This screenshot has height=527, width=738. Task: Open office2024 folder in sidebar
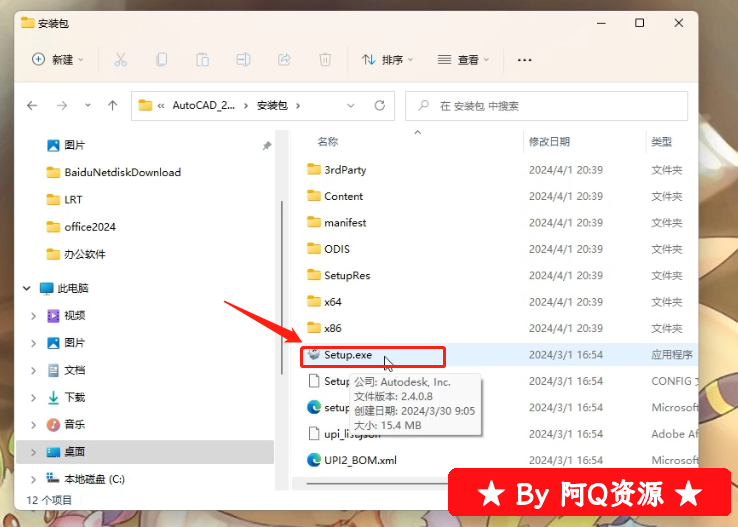coord(81,227)
